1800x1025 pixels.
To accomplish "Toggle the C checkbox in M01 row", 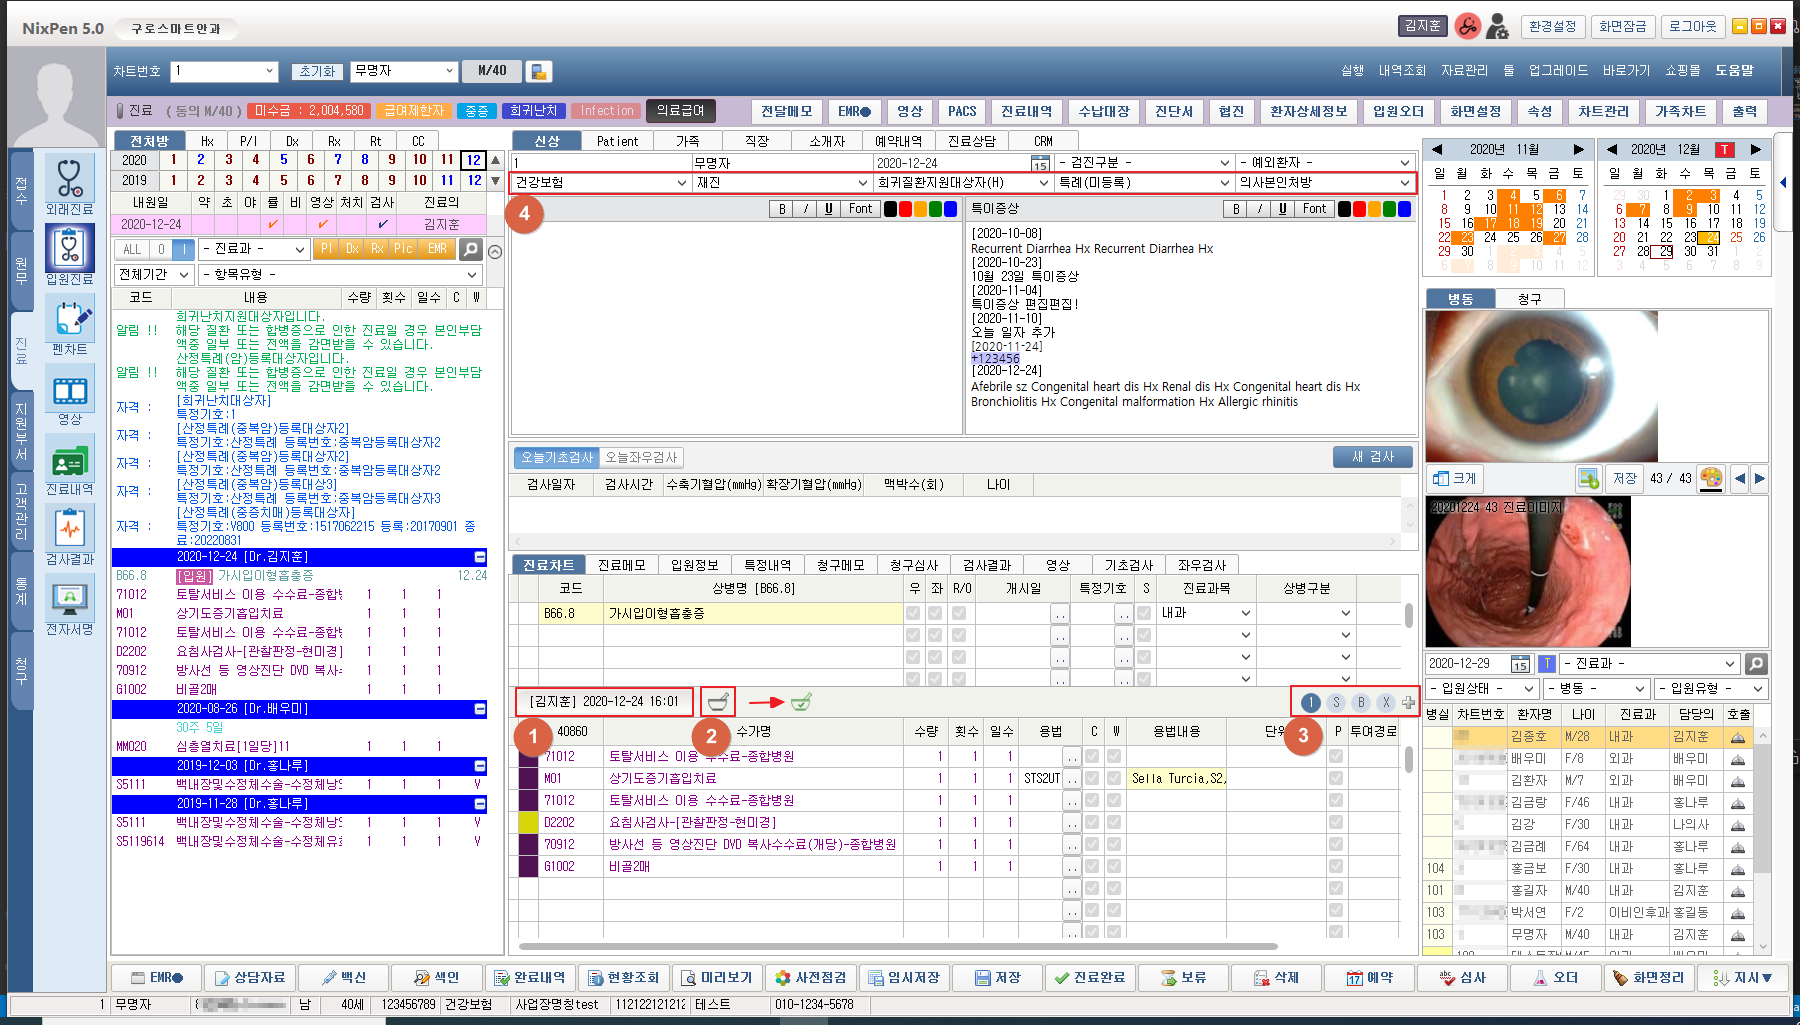I will coord(1092,778).
